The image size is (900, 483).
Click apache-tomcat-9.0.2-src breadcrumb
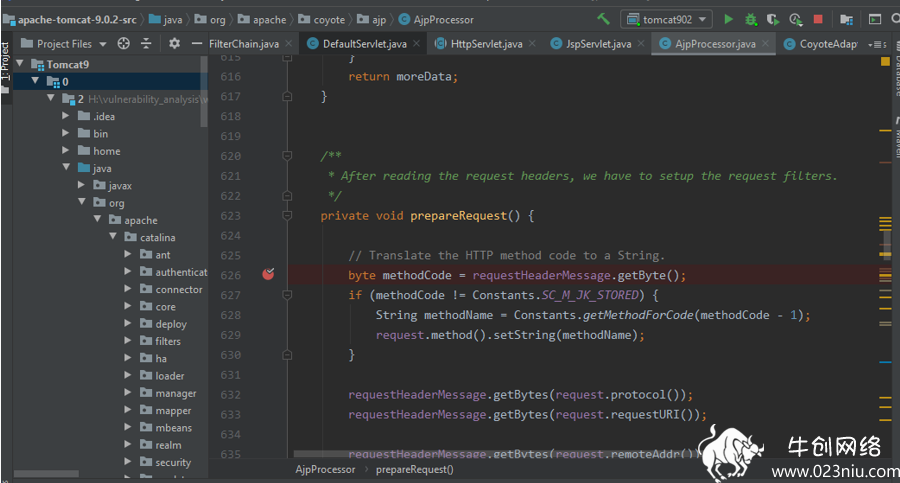(x=70, y=20)
